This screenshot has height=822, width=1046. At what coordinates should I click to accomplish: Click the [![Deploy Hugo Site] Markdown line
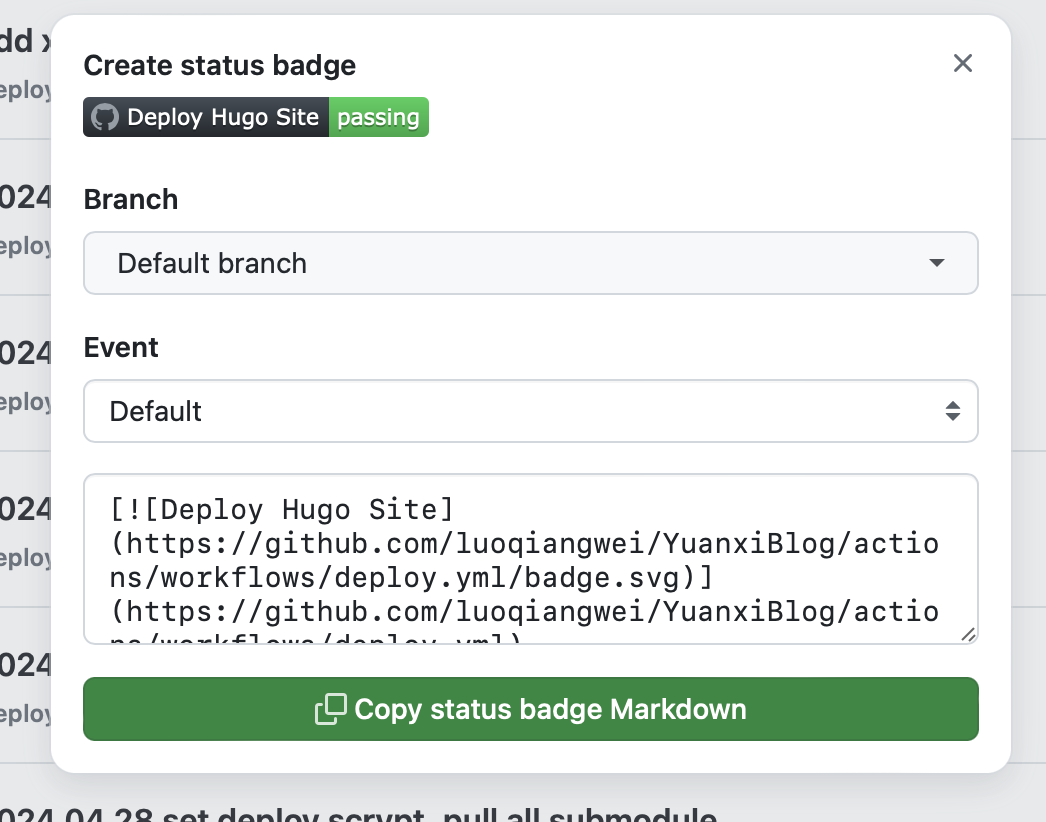[283, 509]
